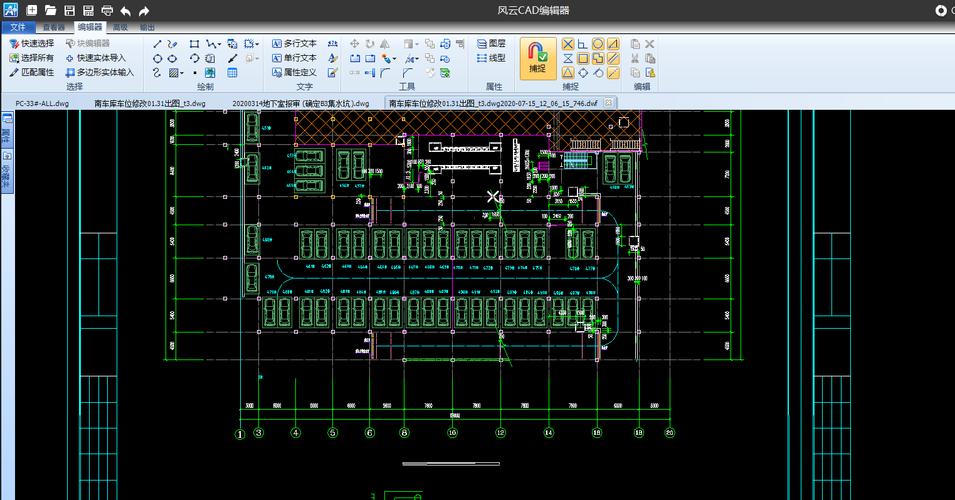The width and height of the screenshot is (955, 500).
Task: Open the File (文件) menu
Action: pos(18,28)
